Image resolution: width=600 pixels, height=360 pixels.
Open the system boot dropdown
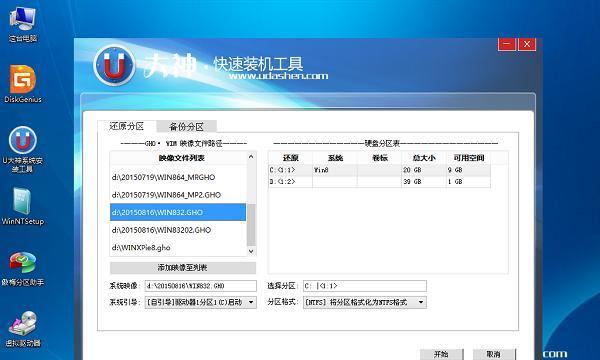(x=201, y=302)
